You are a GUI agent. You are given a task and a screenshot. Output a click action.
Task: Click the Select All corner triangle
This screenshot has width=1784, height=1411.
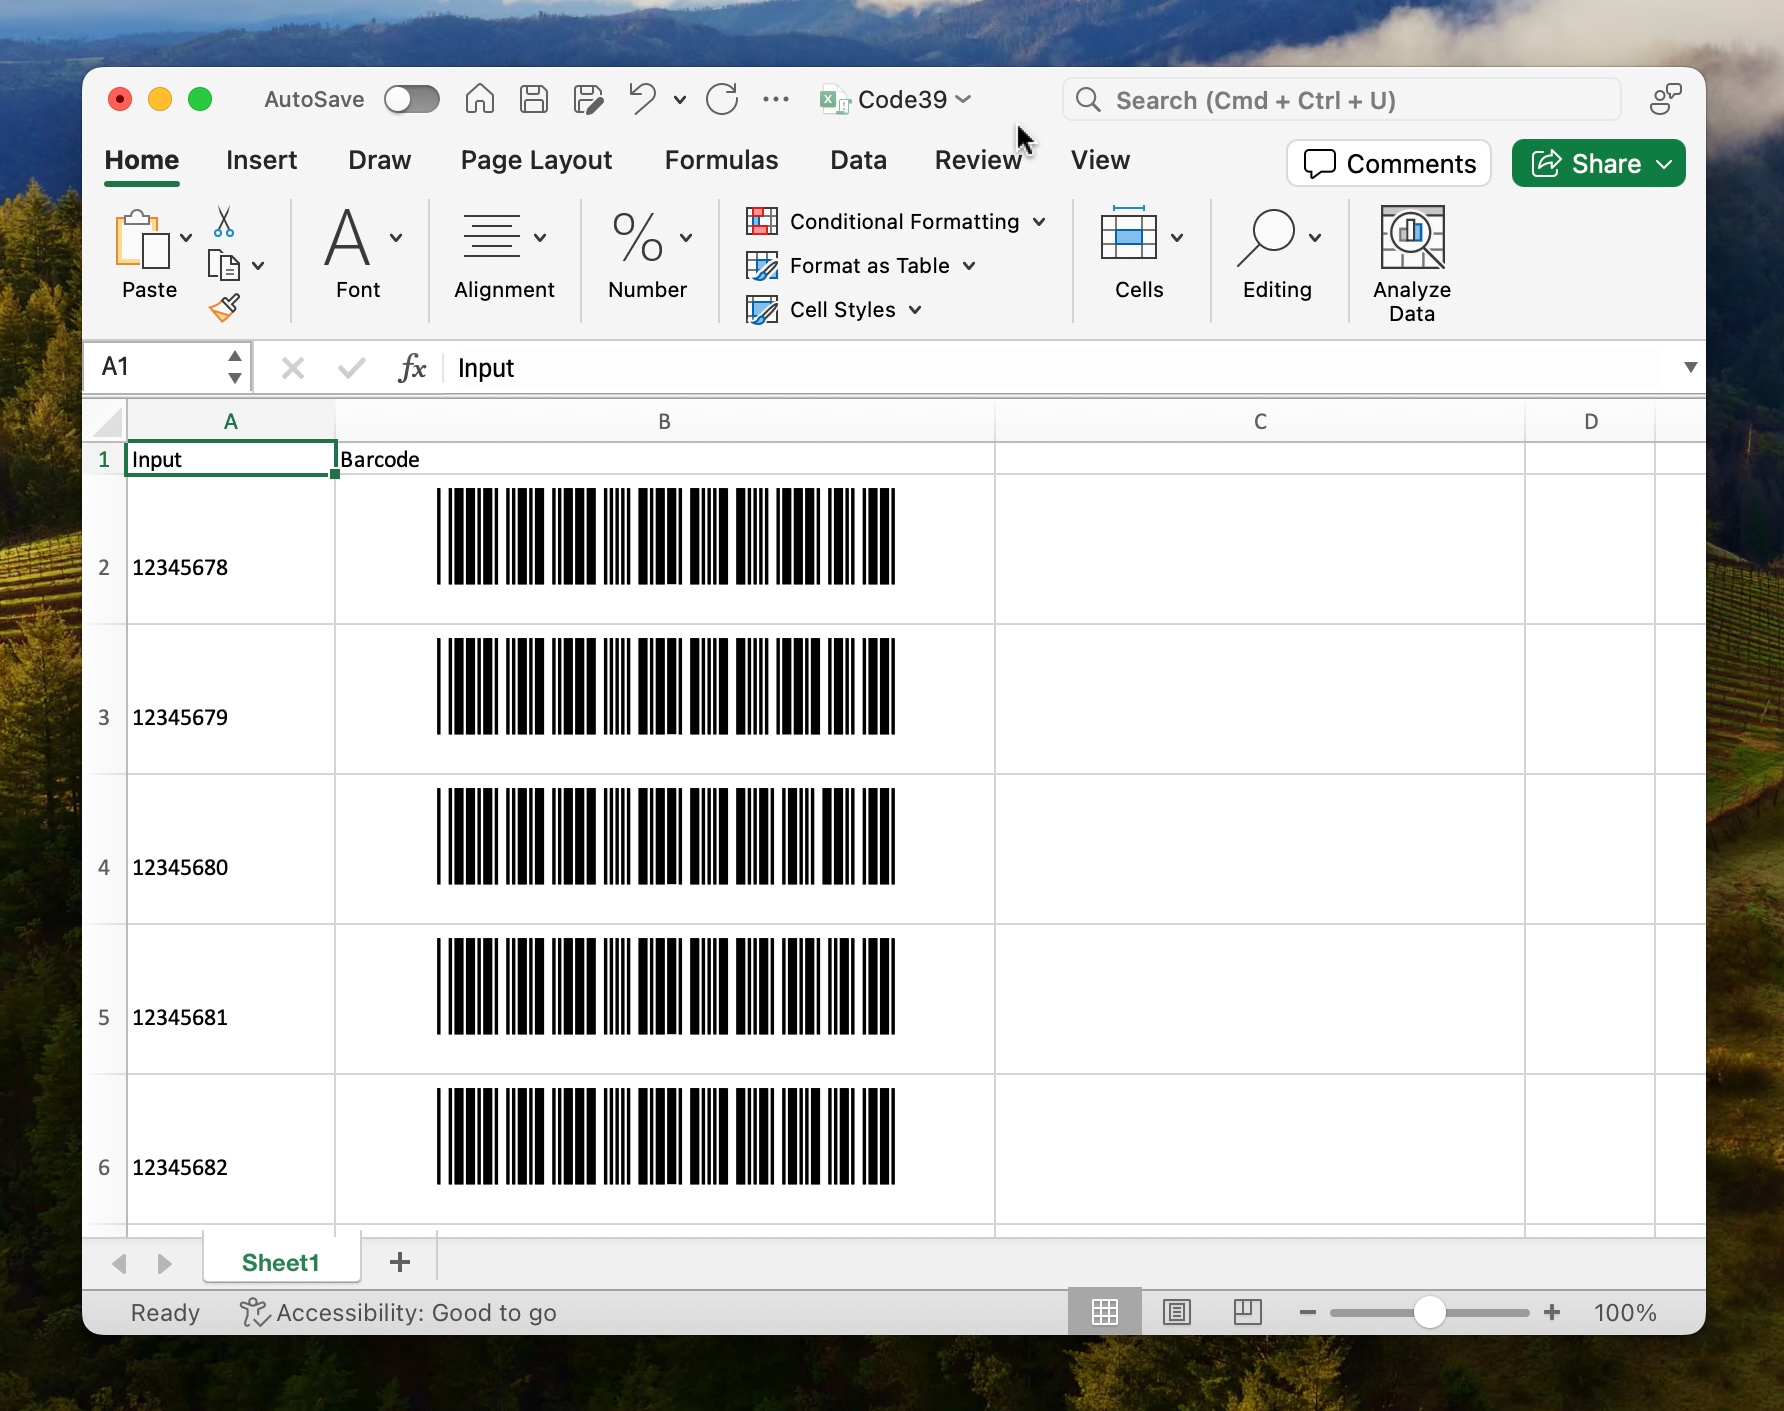click(107, 422)
